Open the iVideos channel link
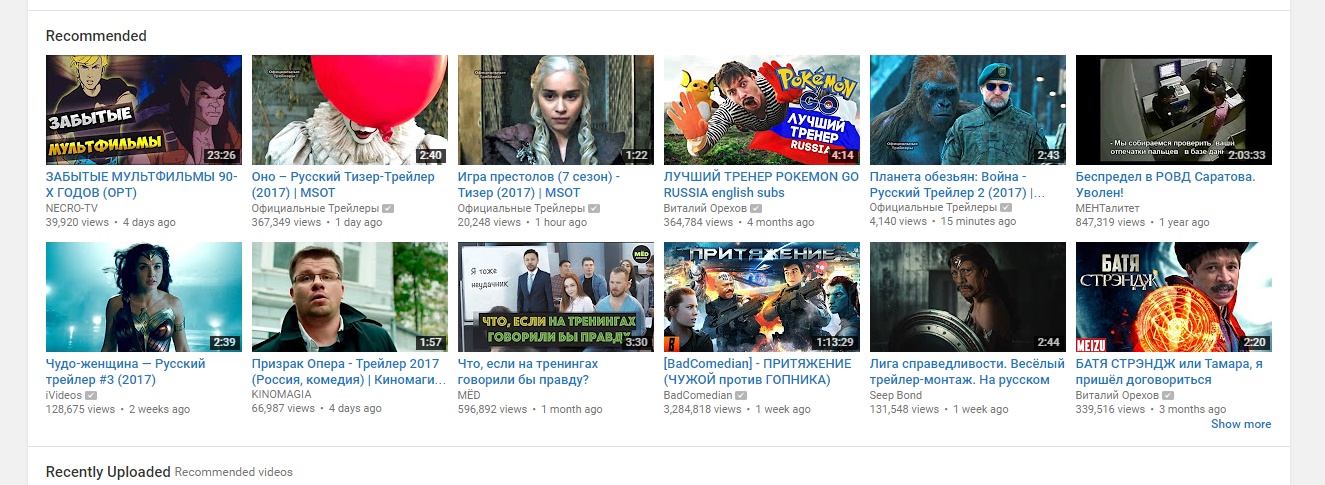Viewport: 1325px width, 485px height. click(x=64, y=395)
